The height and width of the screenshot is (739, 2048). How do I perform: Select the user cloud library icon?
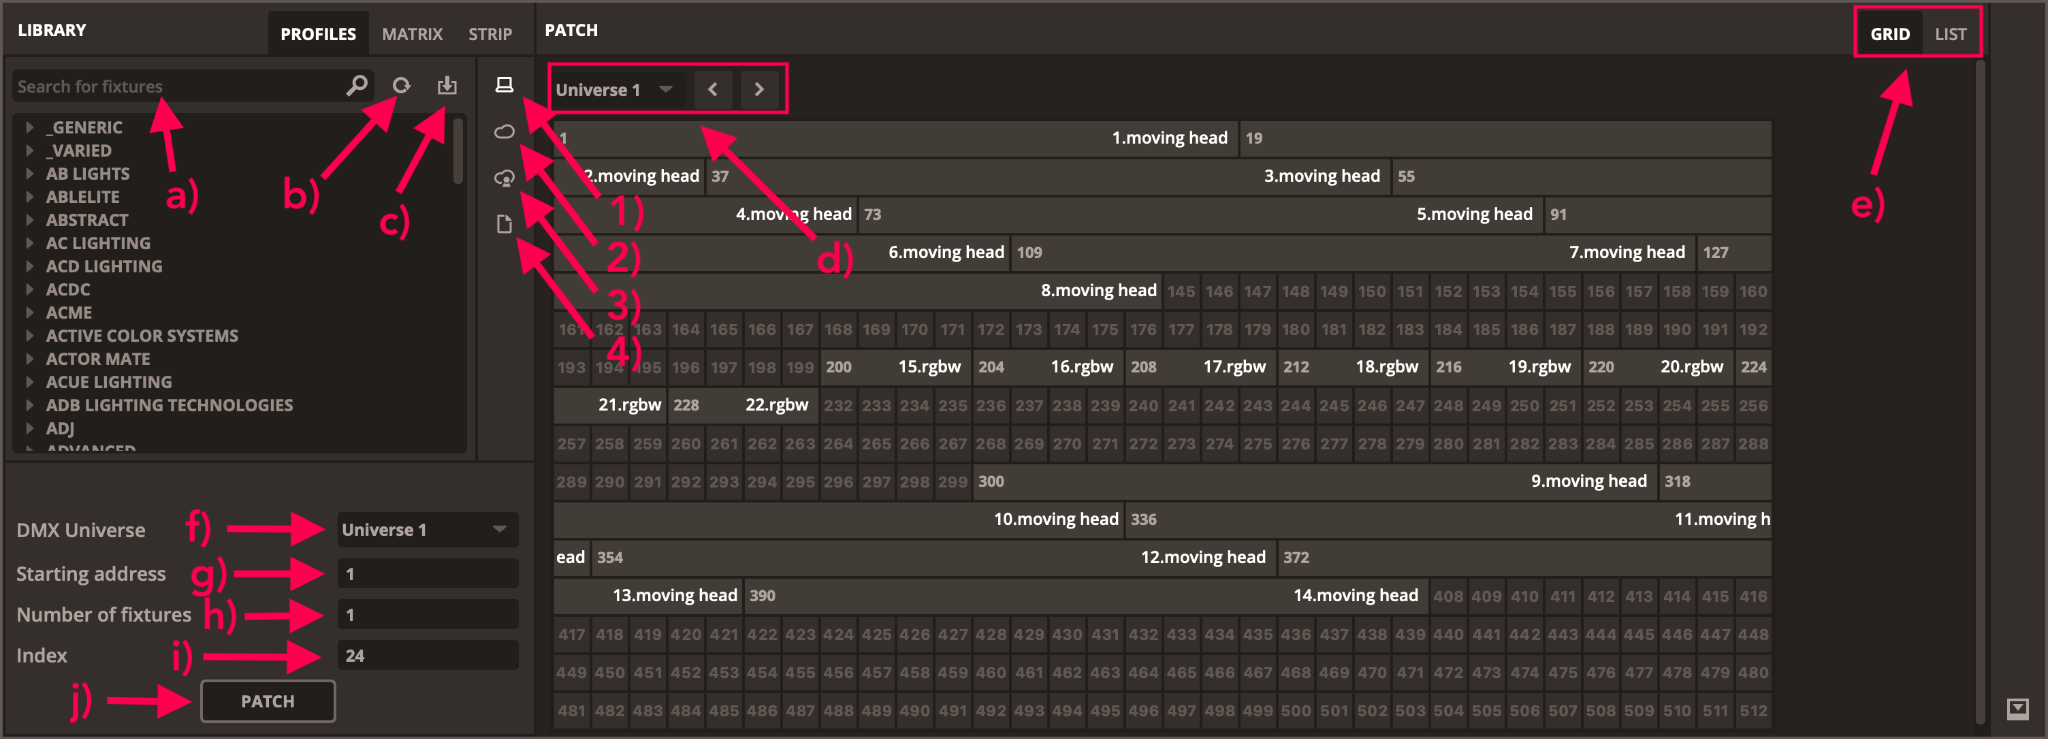504,178
